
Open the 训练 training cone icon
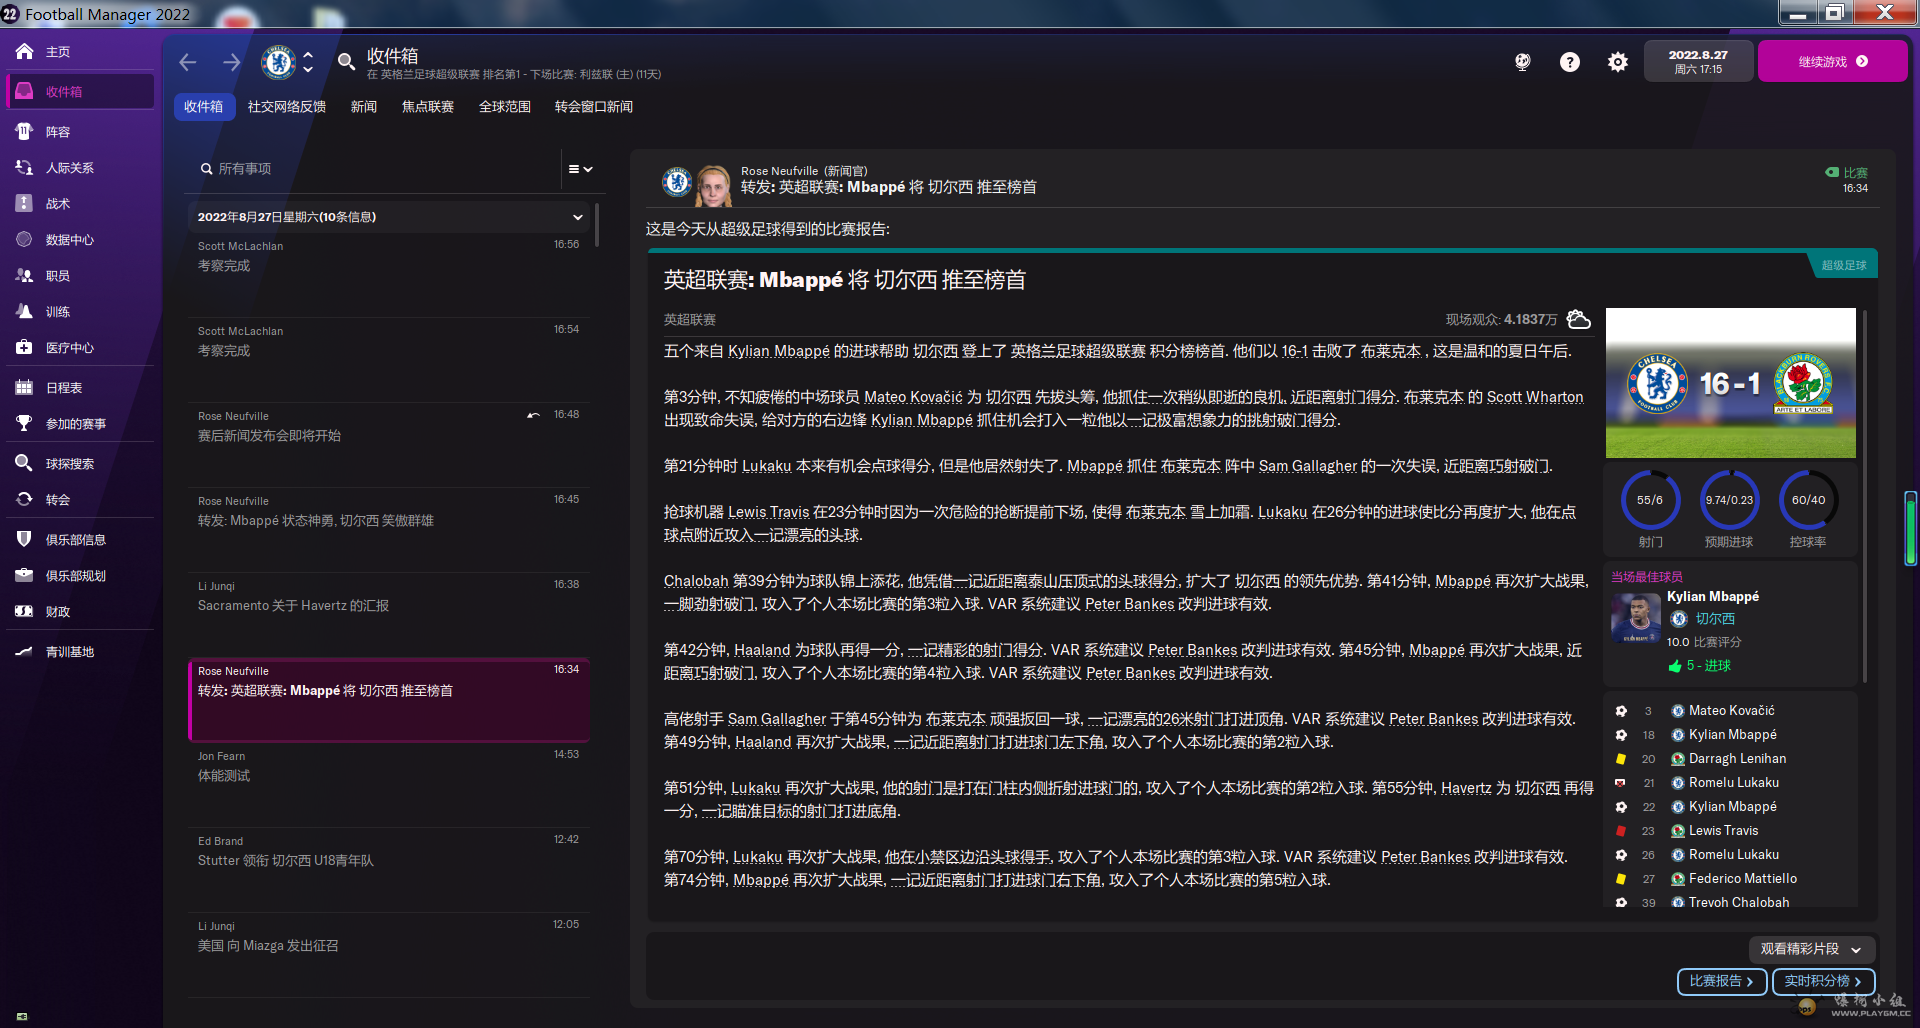[24, 311]
